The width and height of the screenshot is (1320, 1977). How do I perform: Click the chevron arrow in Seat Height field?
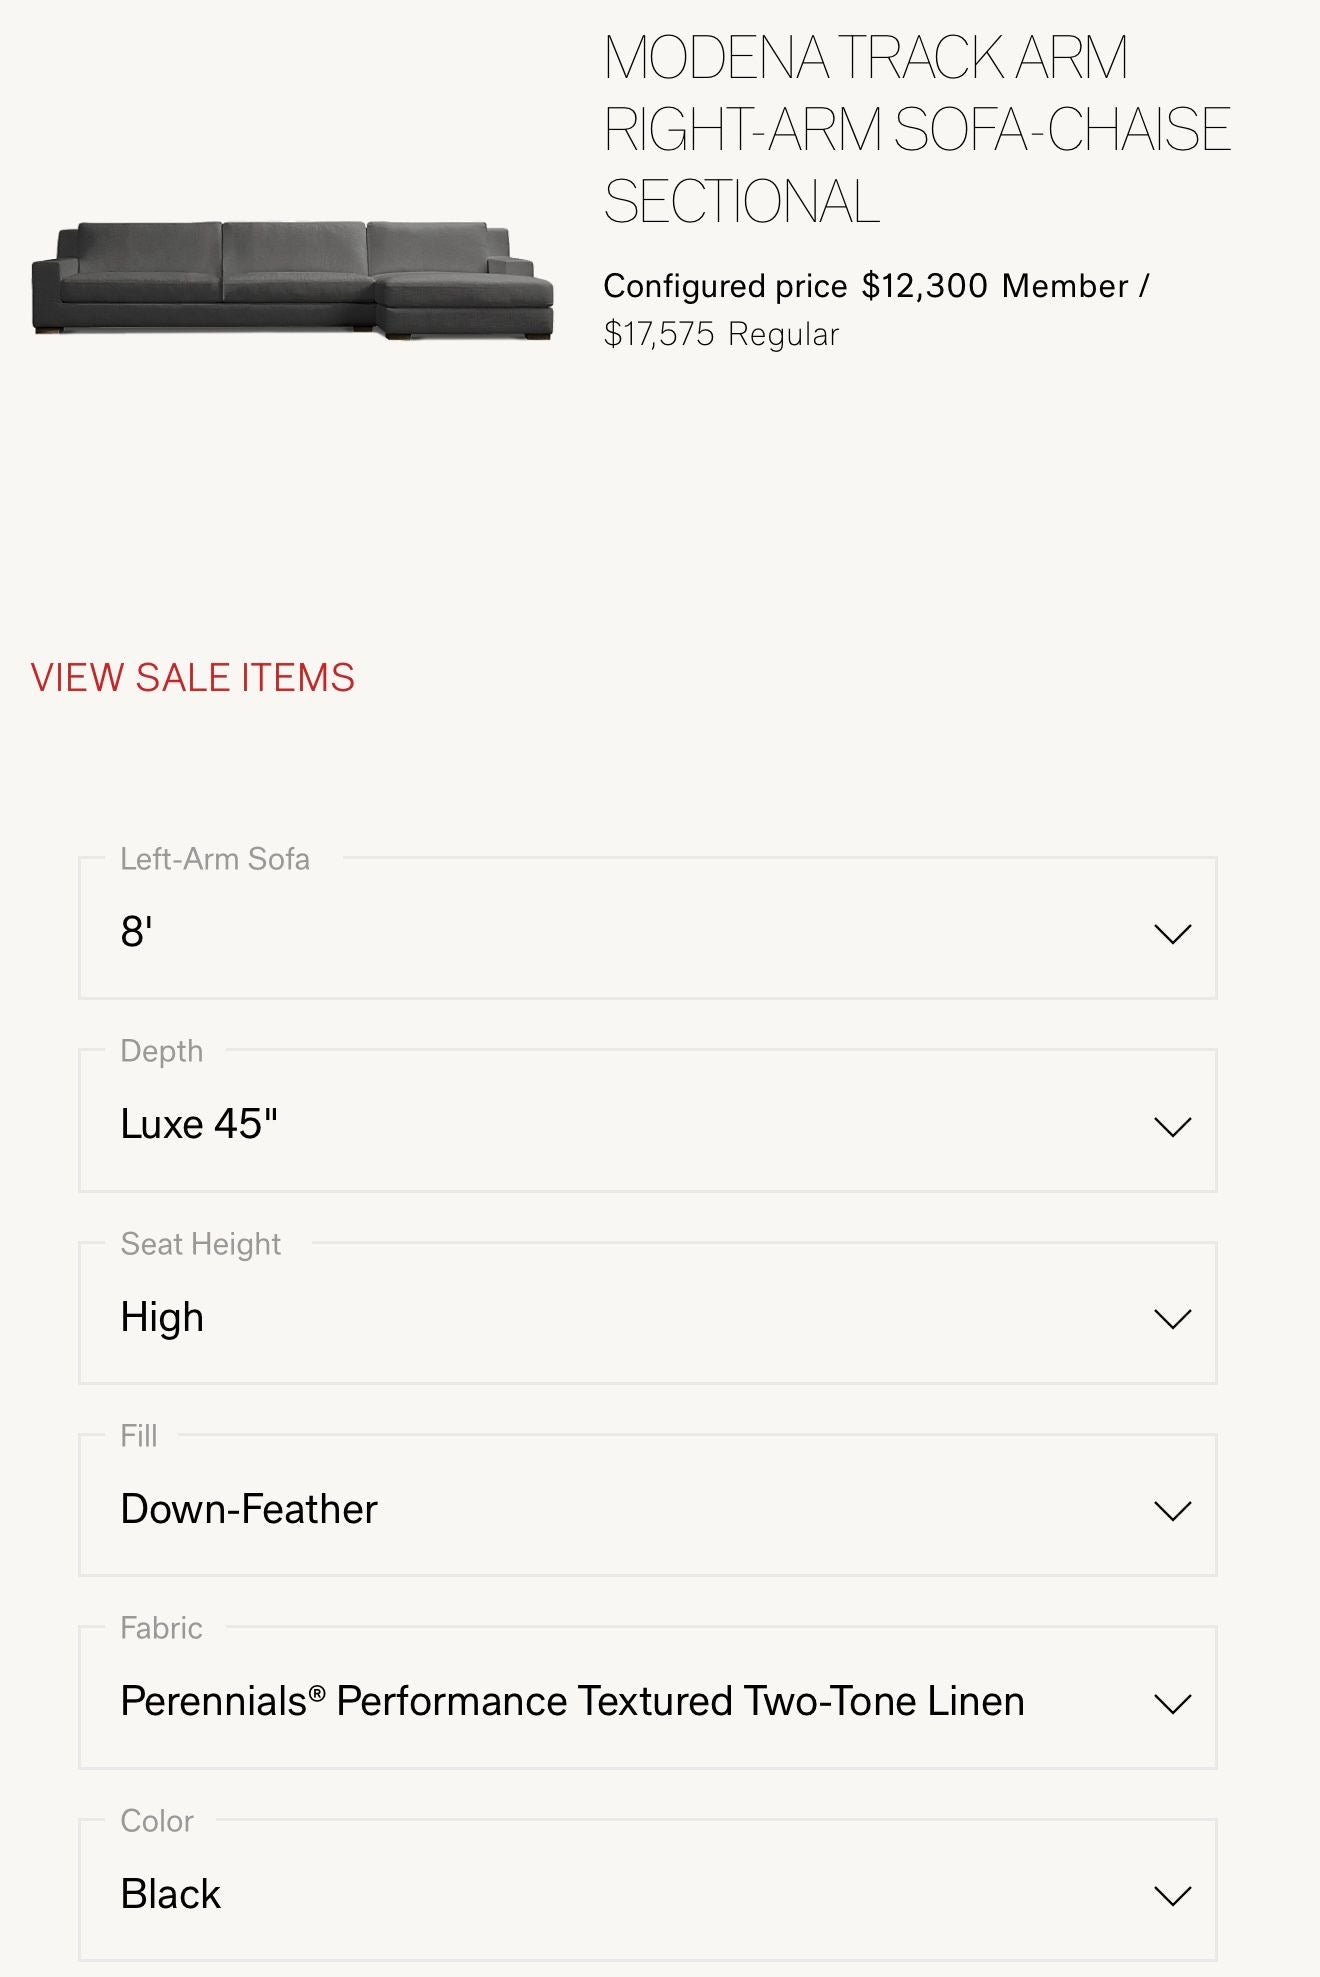(x=1172, y=1319)
